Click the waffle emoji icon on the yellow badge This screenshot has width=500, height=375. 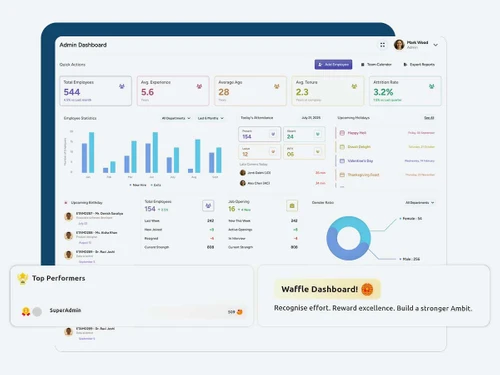(x=367, y=289)
